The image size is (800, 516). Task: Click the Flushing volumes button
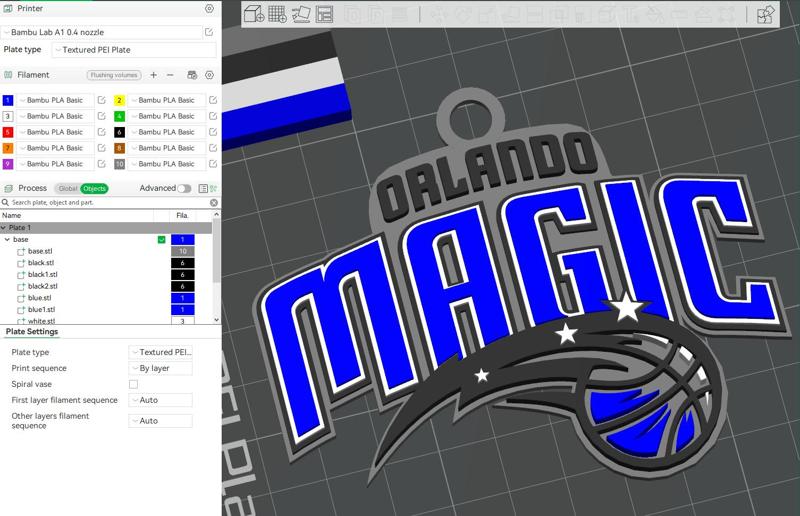point(114,75)
